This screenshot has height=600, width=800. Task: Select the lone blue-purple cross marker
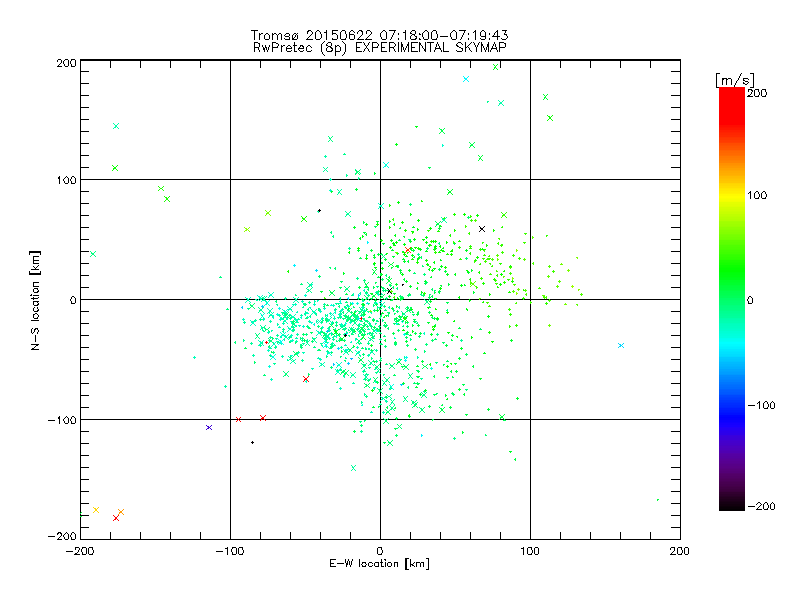point(209,428)
